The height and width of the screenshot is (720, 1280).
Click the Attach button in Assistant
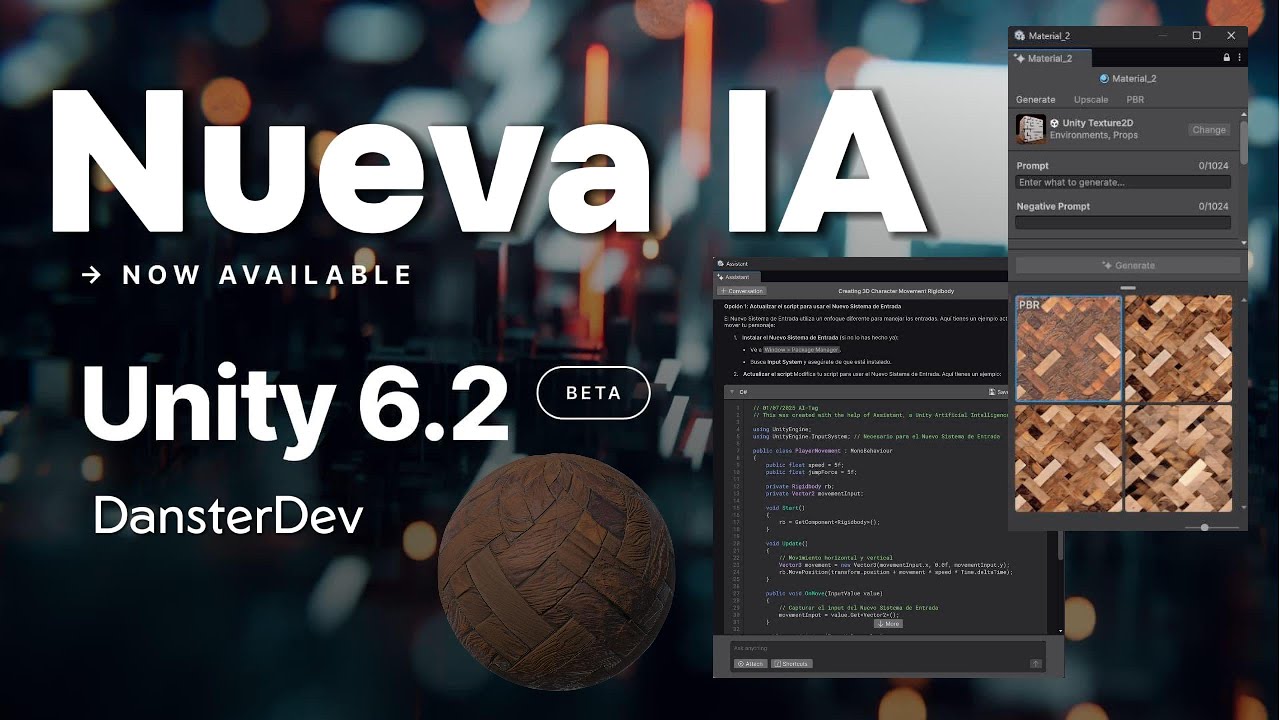(750, 664)
